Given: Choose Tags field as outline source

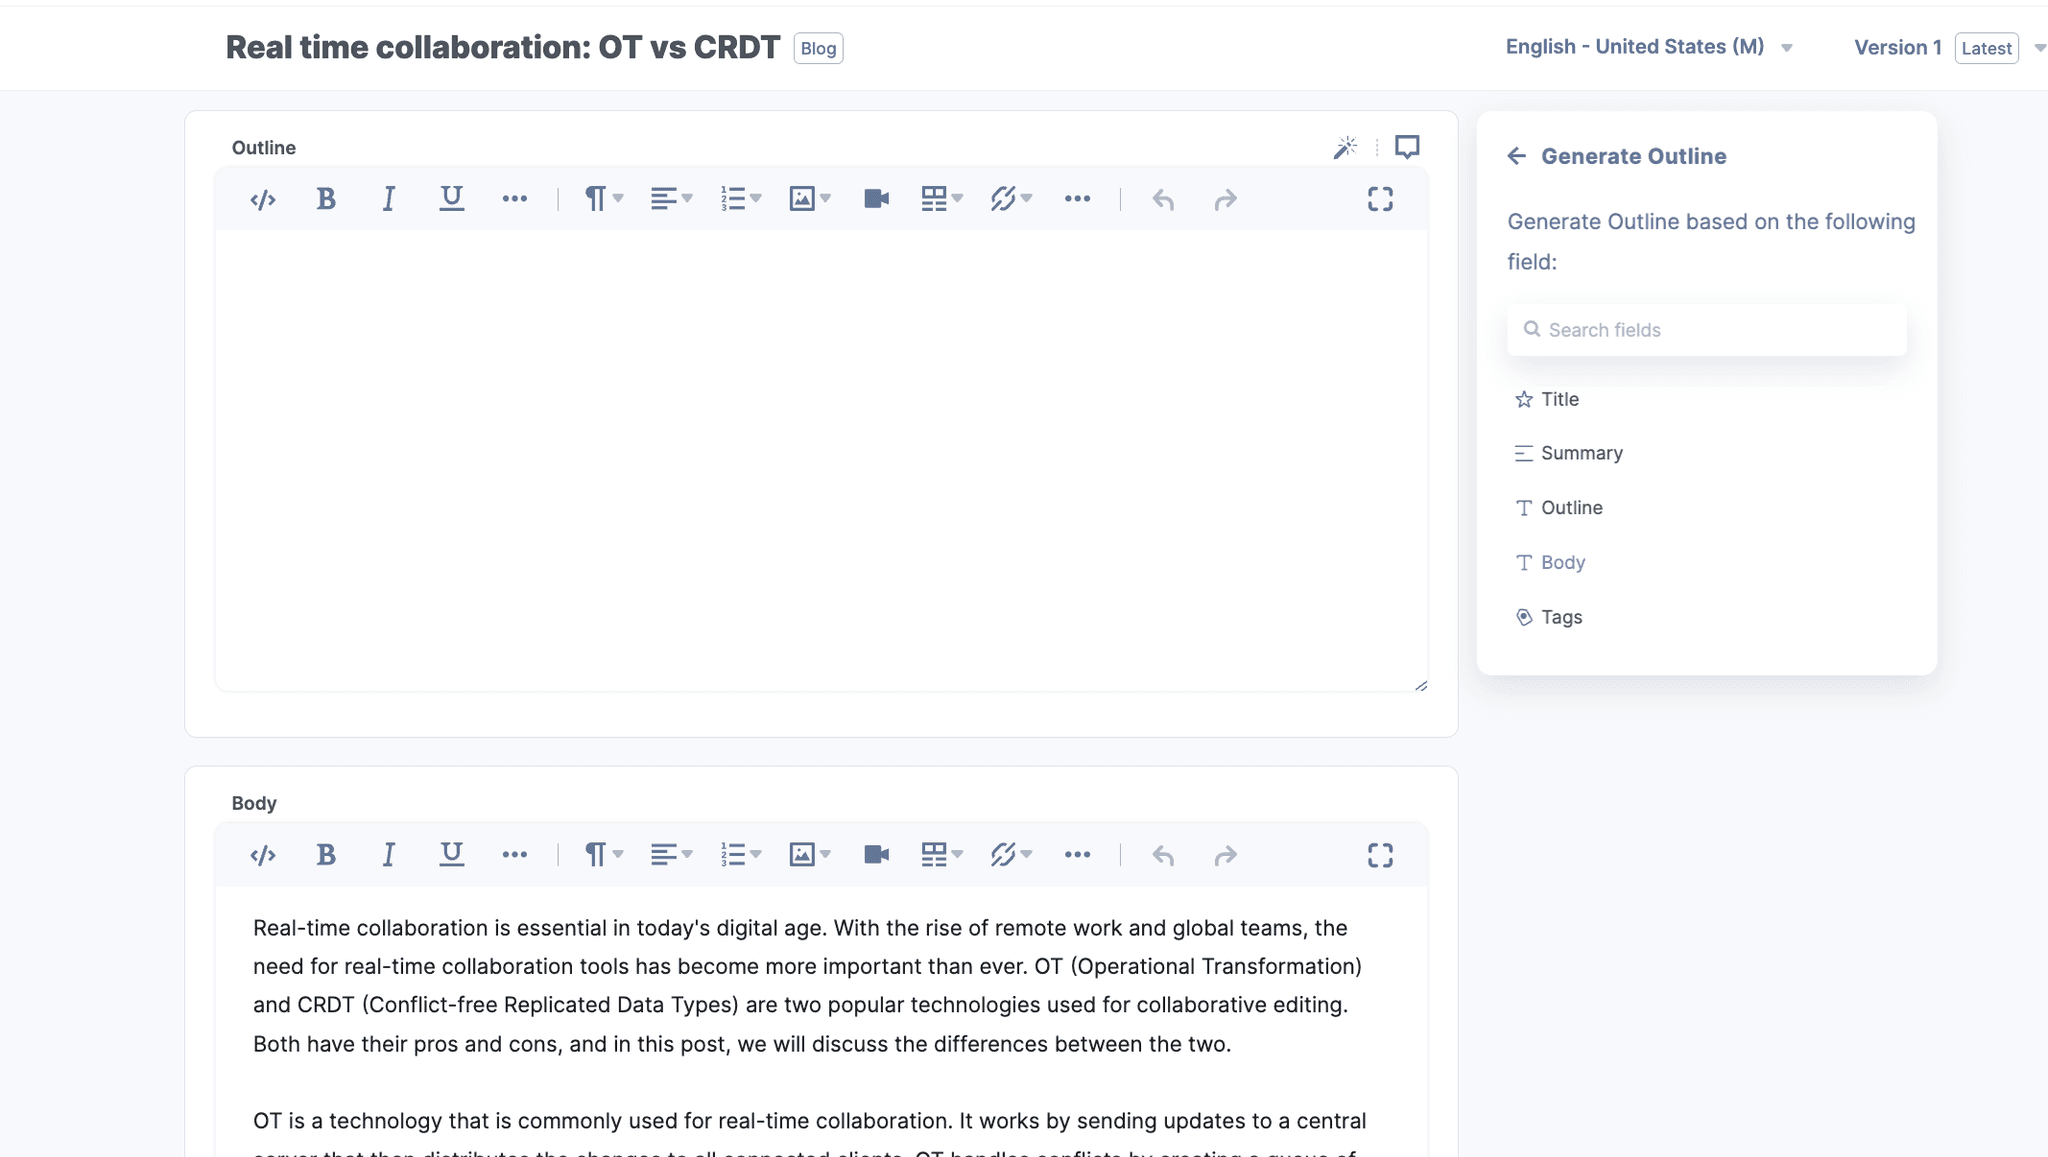Looking at the screenshot, I should (x=1561, y=617).
